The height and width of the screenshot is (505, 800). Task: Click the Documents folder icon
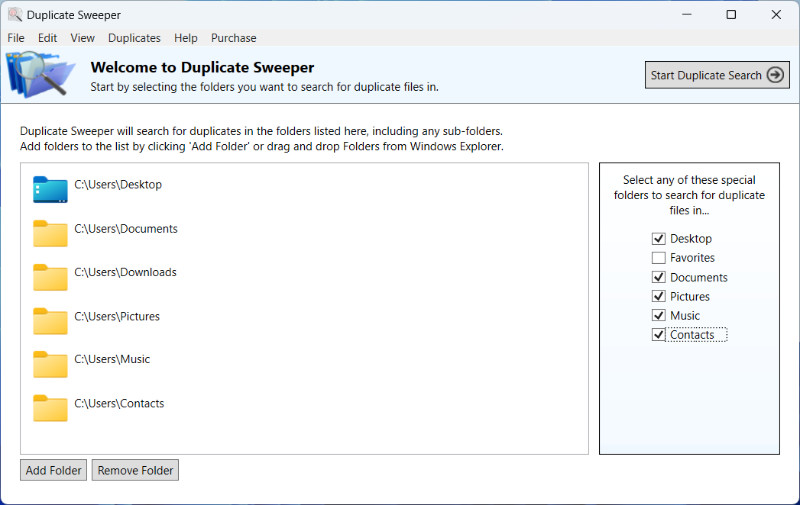(x=50, y=233)
